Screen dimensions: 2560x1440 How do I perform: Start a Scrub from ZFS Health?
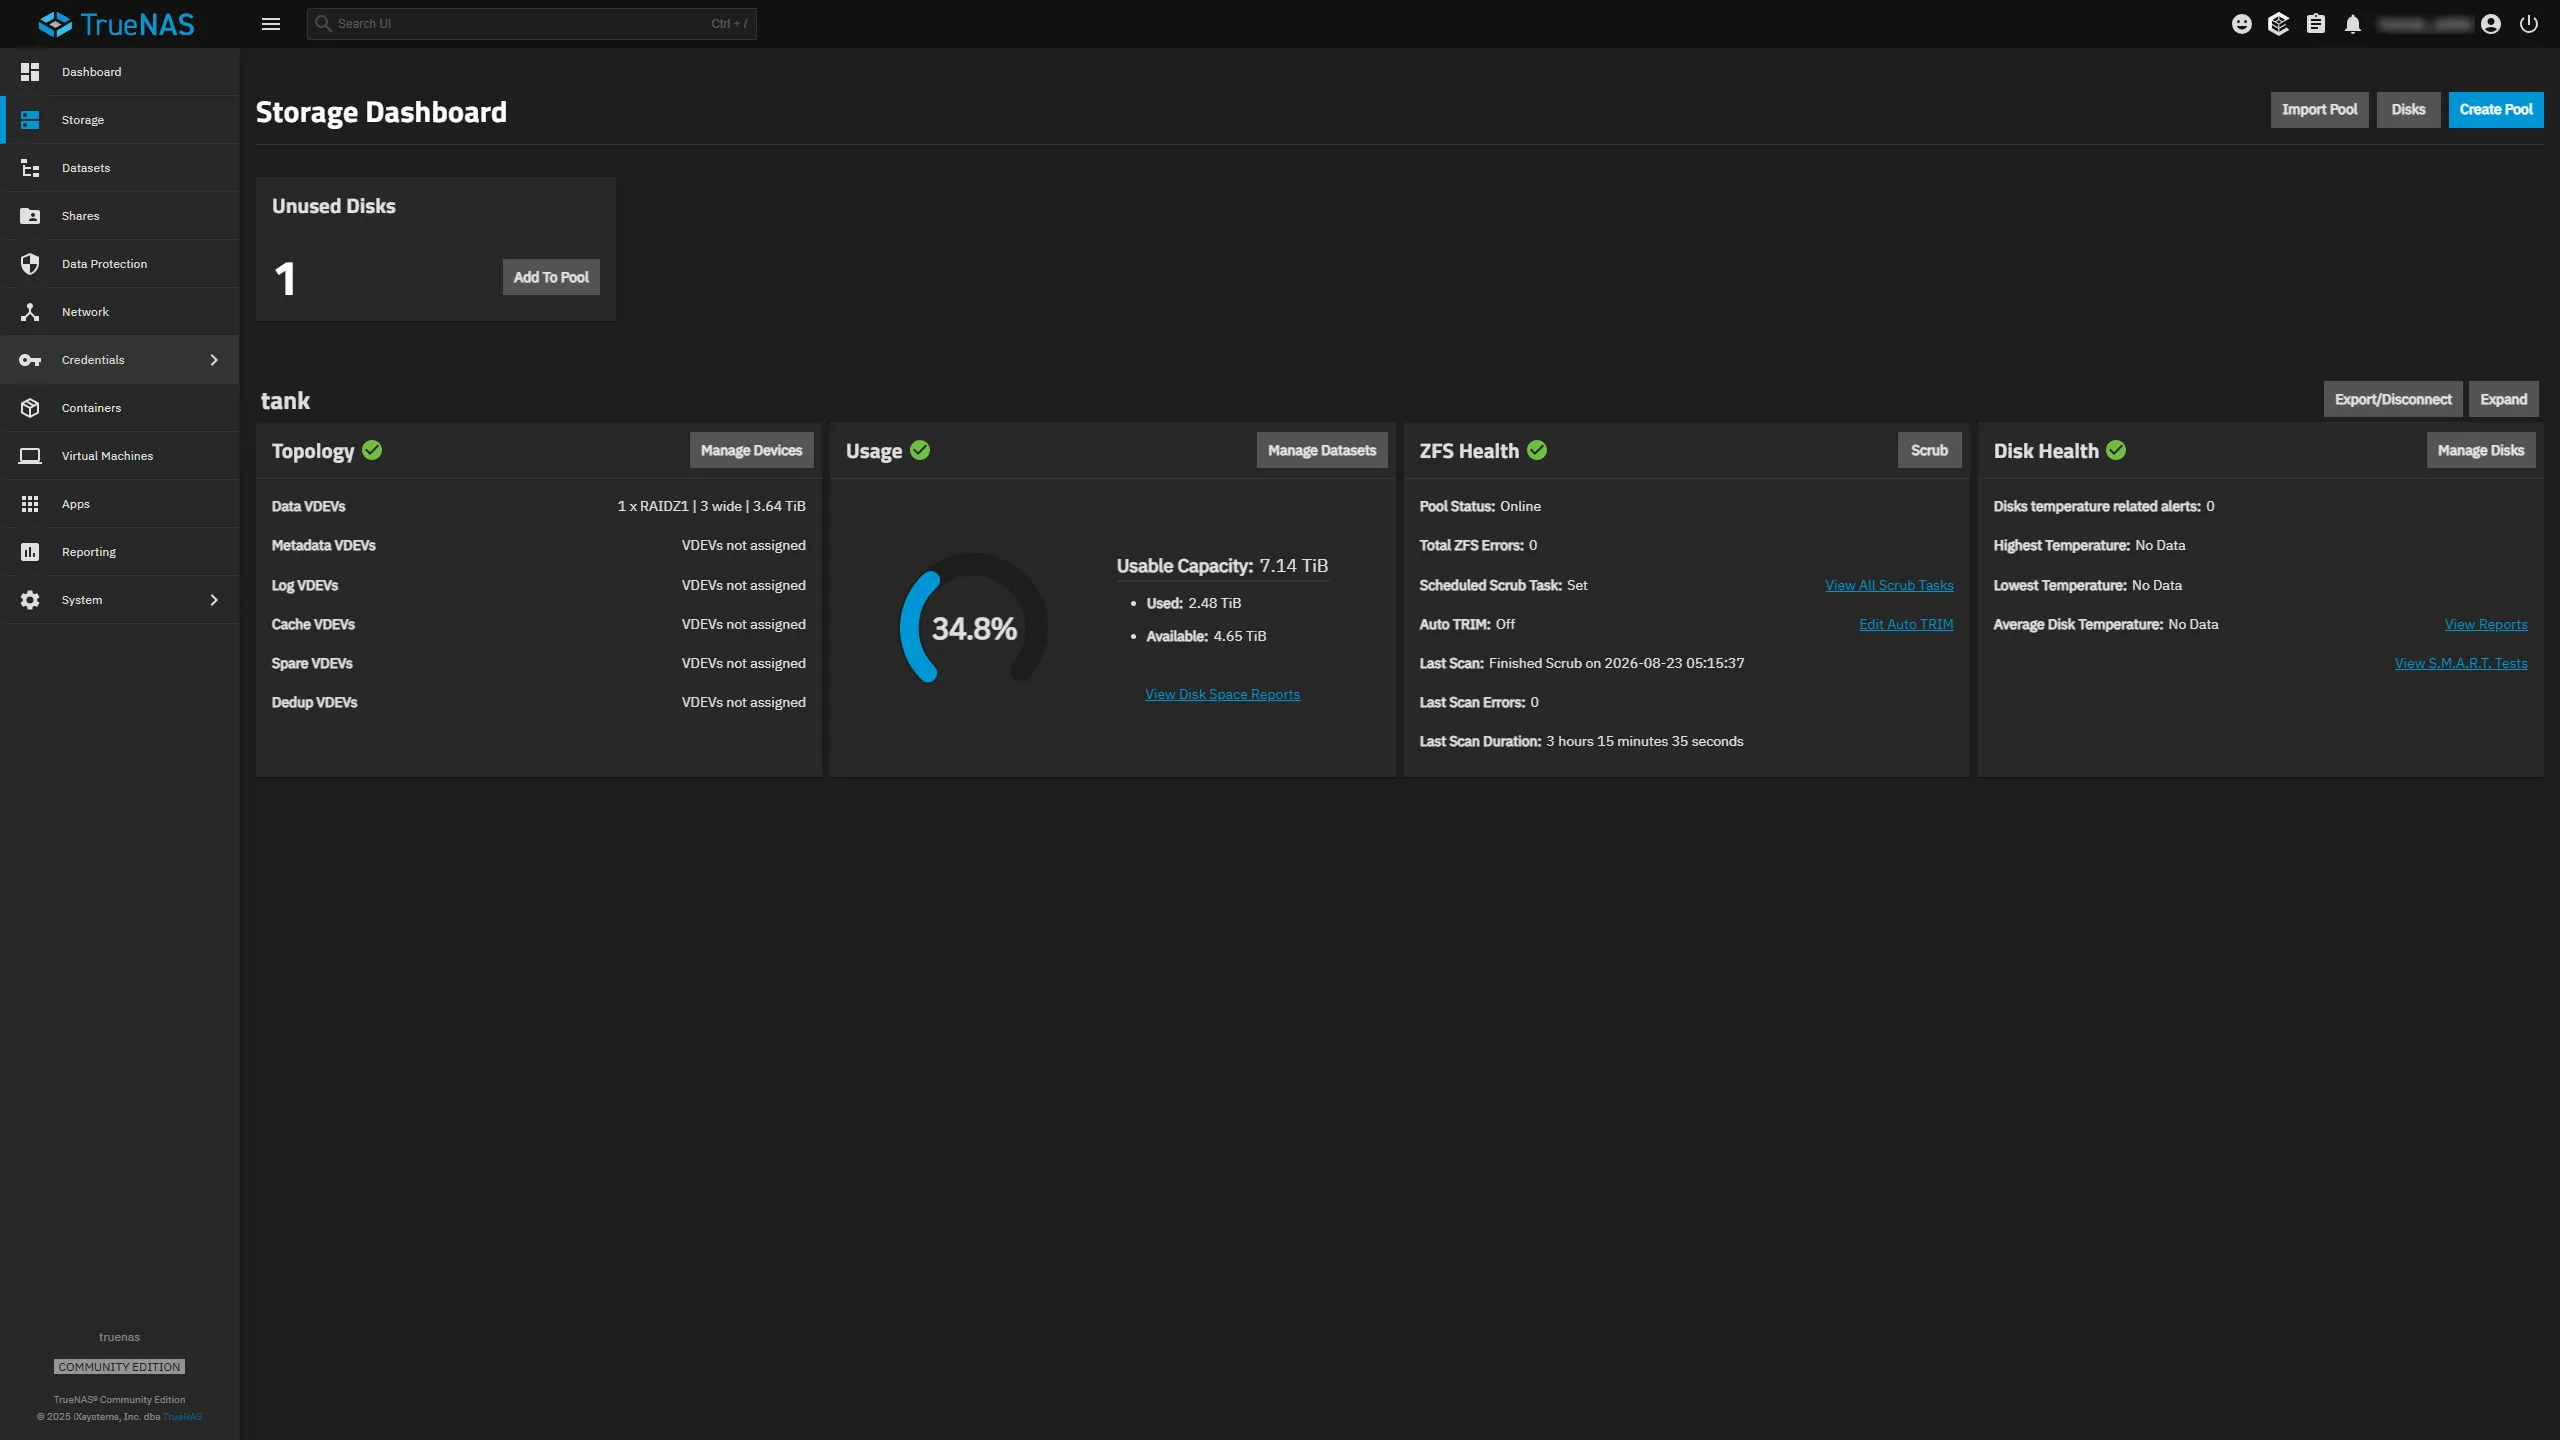[x=1929, y=450]
